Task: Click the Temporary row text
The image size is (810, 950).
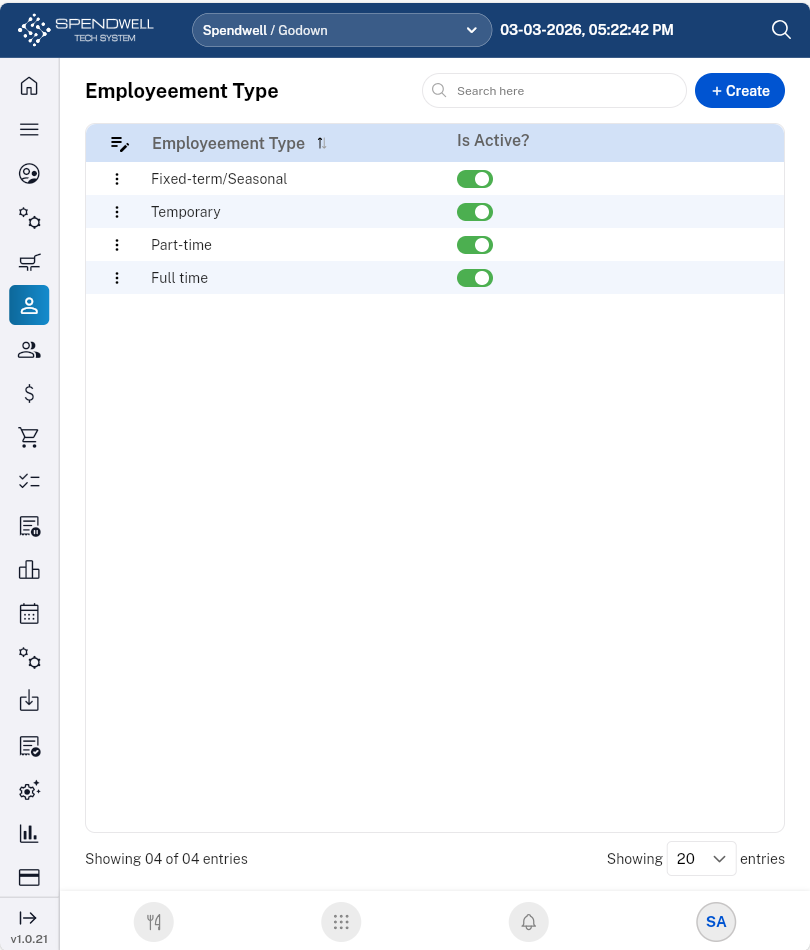Action: coord(185,212)
